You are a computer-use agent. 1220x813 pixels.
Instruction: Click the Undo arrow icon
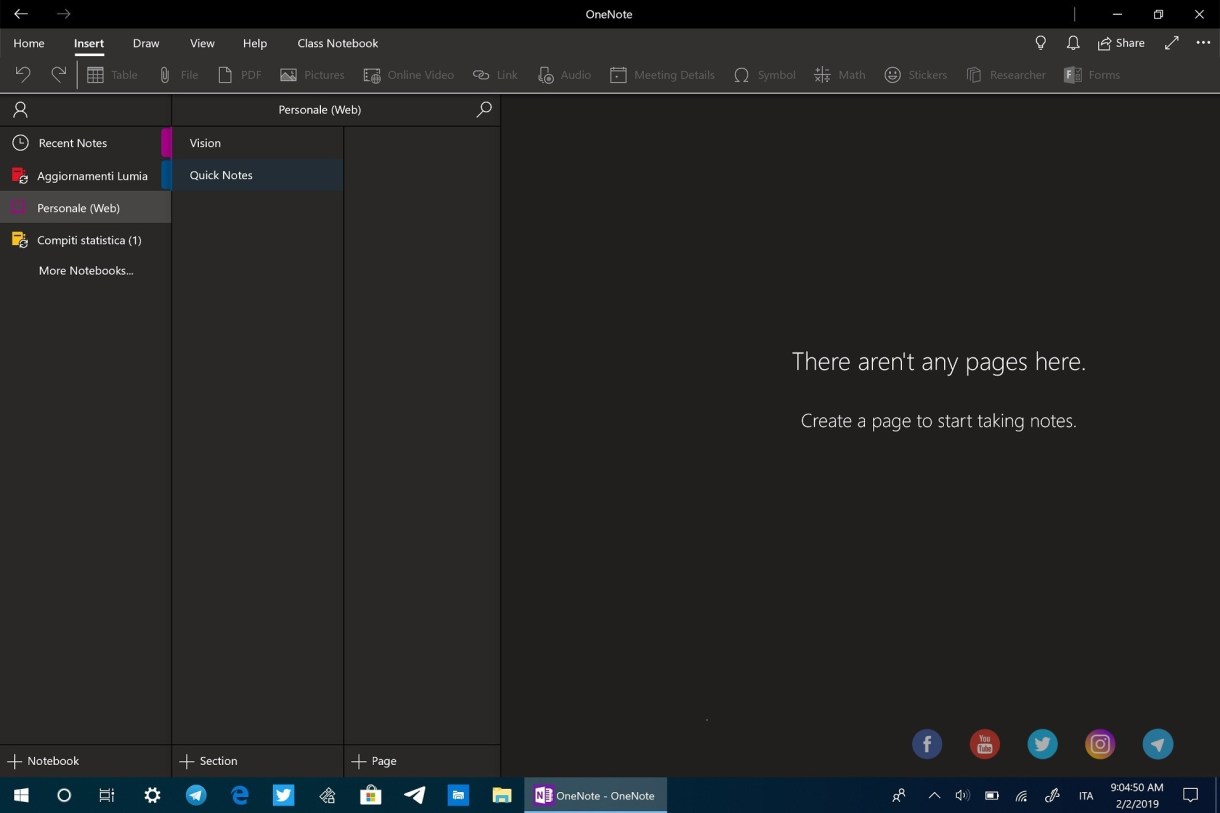pyautogui.click(x=22, y=74)
